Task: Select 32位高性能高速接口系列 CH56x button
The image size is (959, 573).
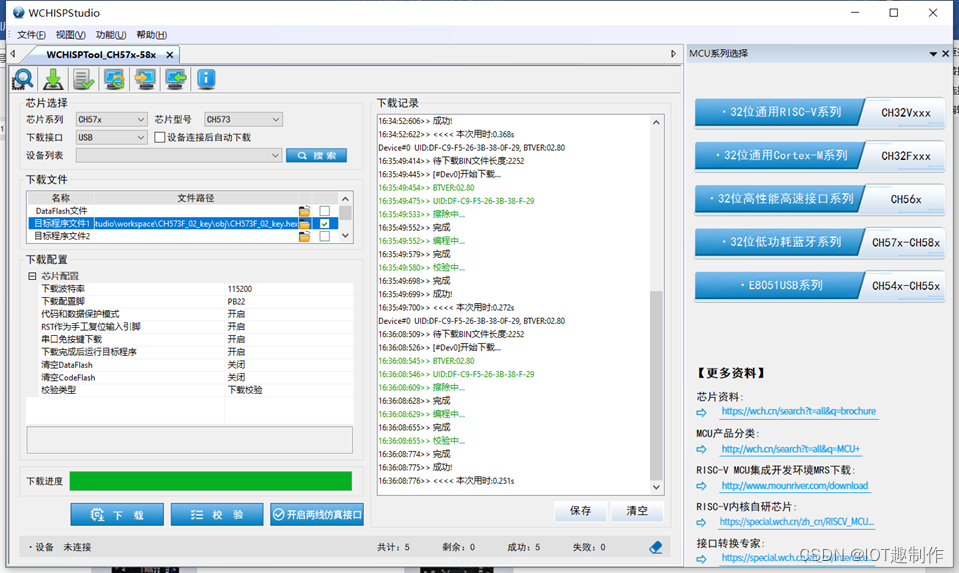Action: (820, 199)
